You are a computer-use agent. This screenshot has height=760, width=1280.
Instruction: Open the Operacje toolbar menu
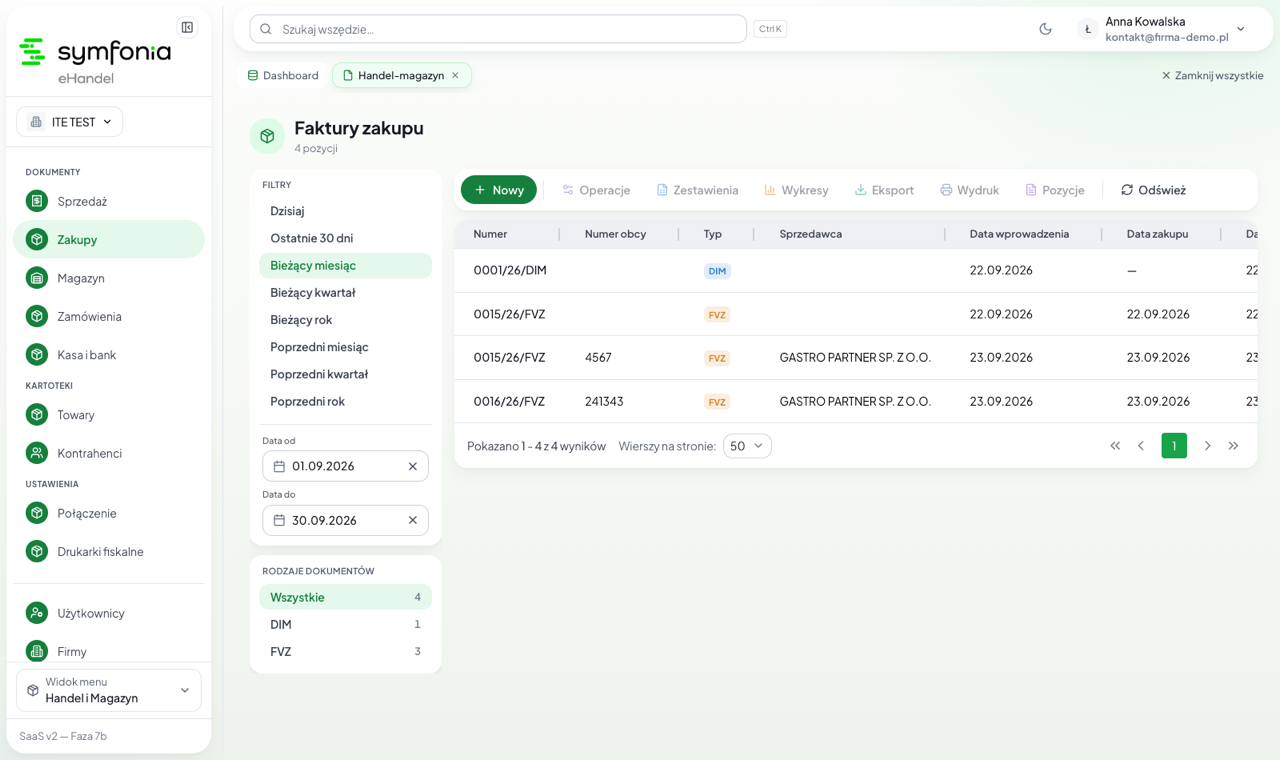click(x=596, y=190)
